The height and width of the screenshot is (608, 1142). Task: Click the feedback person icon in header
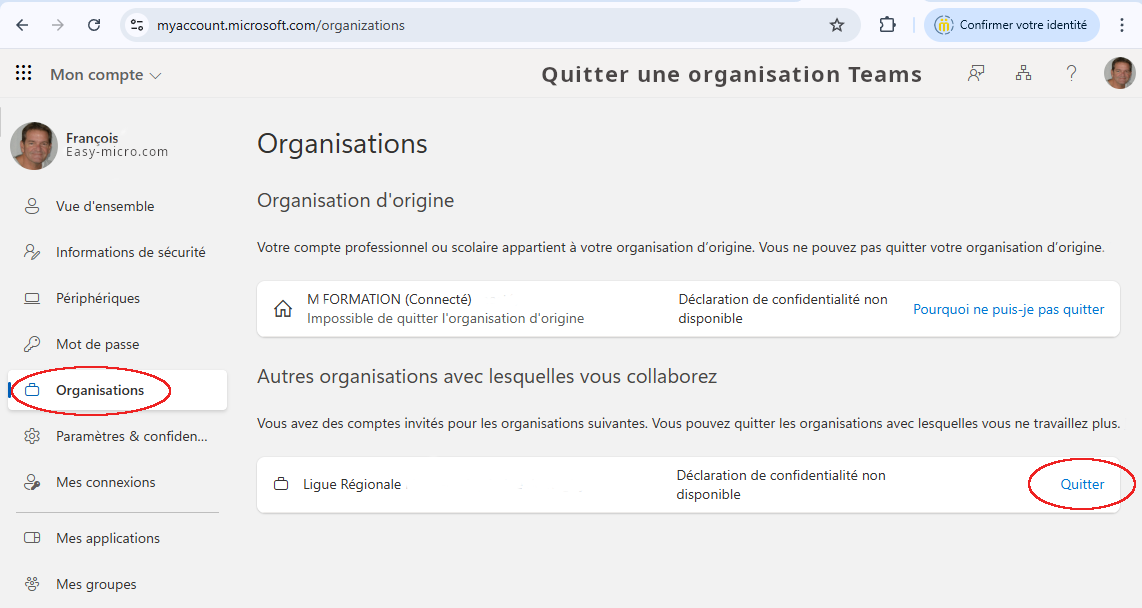point(976,73)
